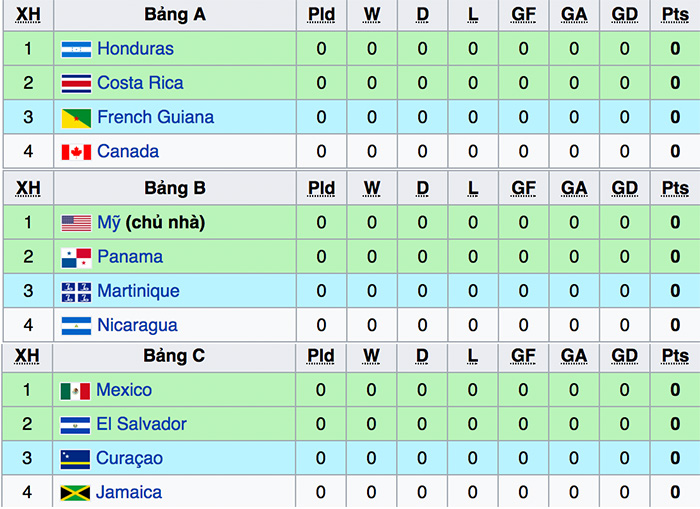Viewport: 700px width, 509px height.
Task: Click the Pts header in Bảng A
Action: (675, 15)
